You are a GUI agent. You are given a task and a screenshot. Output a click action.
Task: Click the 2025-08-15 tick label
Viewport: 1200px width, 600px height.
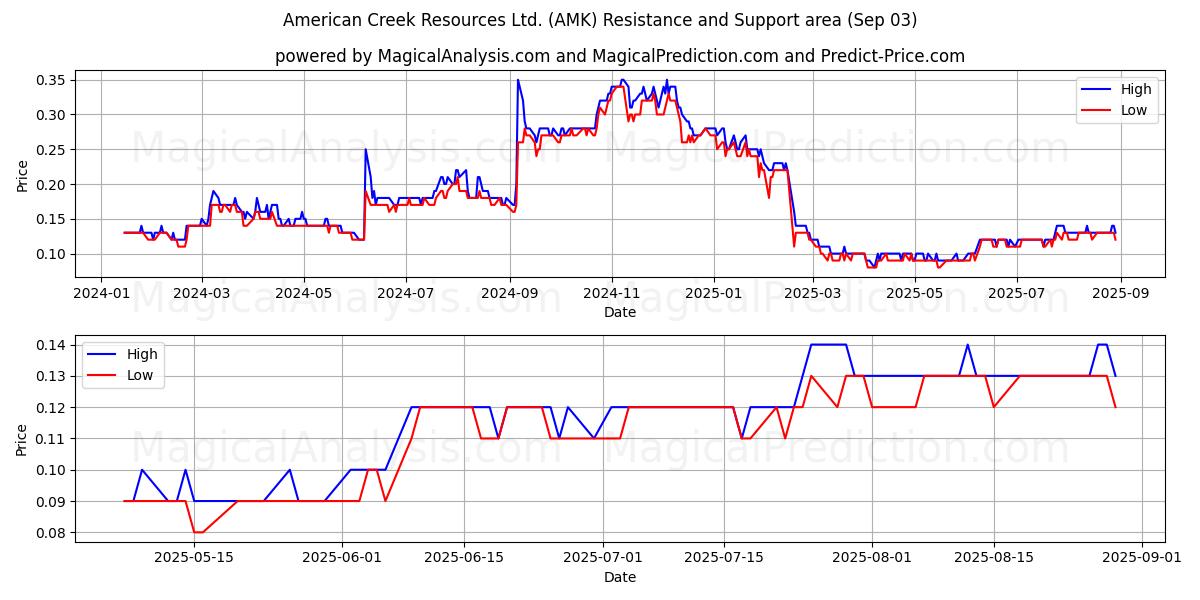(994, 558)
